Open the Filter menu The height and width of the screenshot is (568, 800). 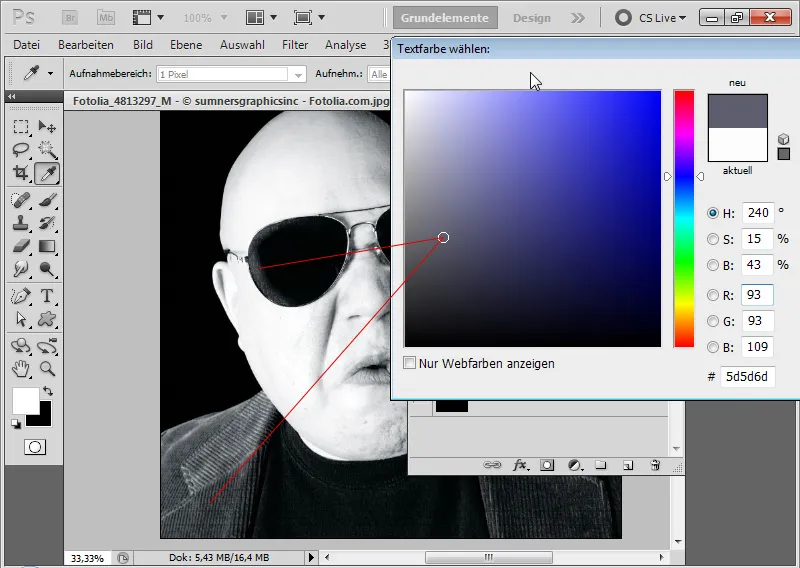pyautogui.click(x=295, y=45)
